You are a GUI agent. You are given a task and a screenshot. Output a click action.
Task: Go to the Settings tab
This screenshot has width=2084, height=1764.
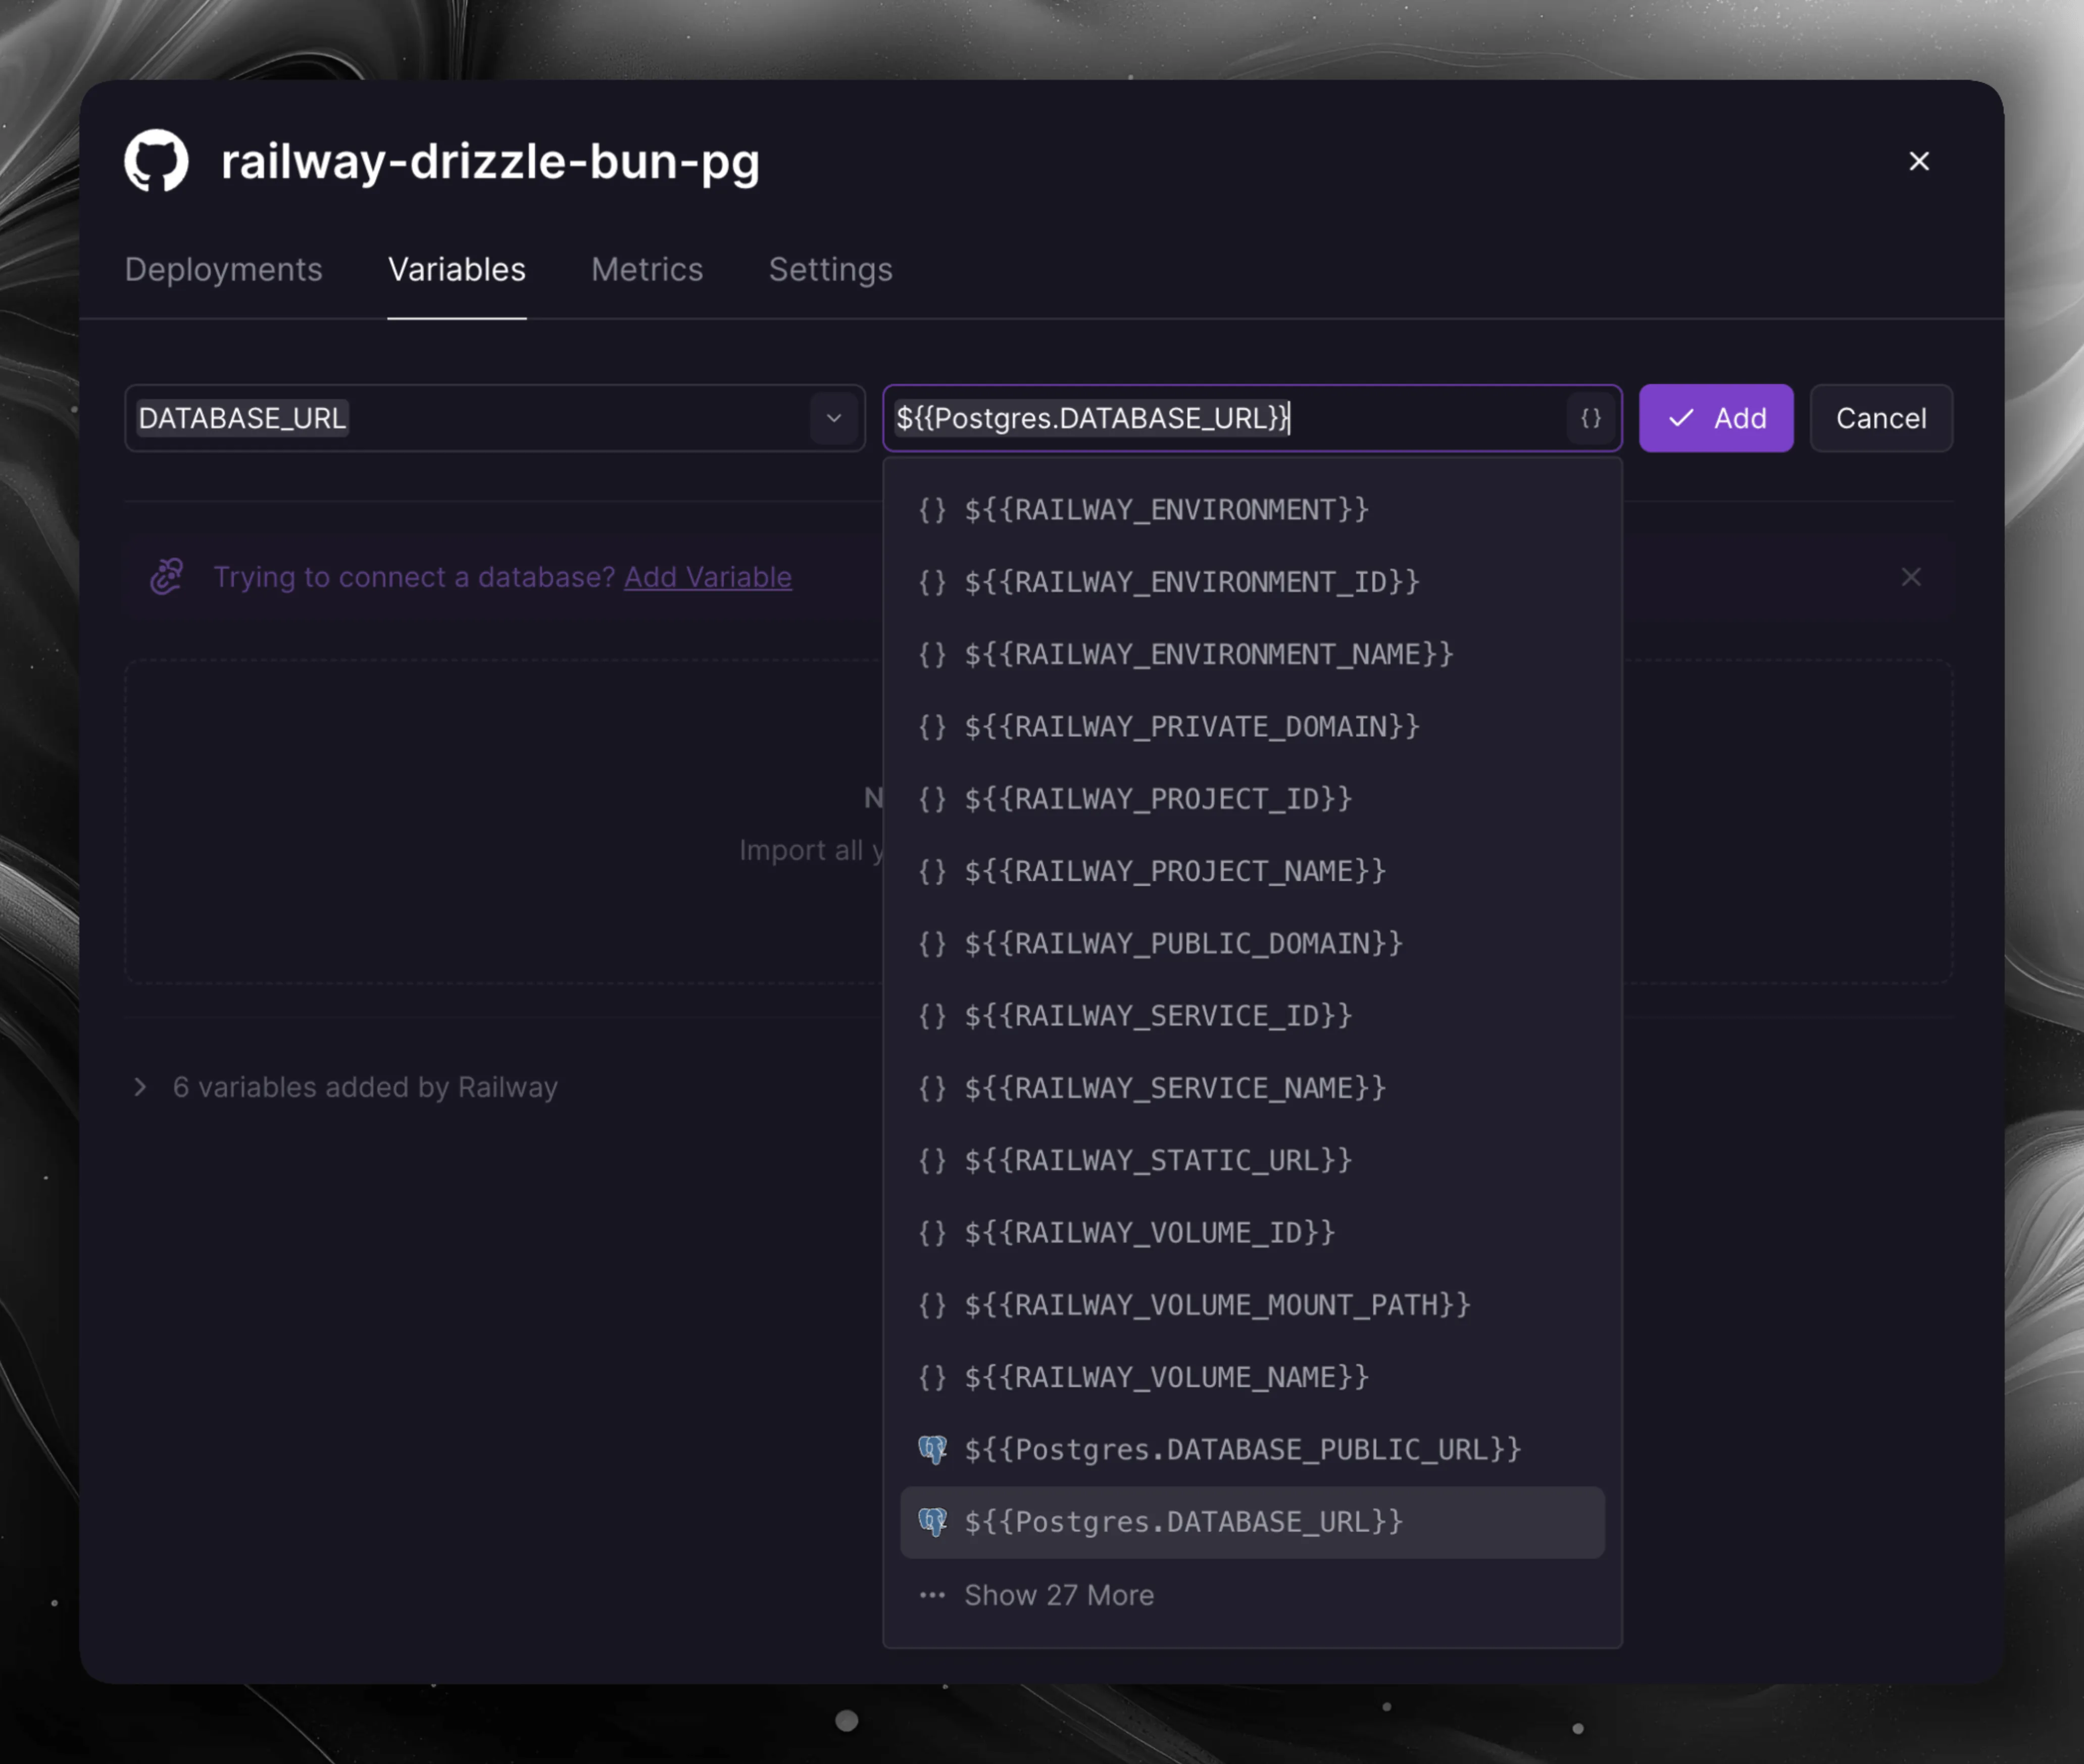pos(830,270)
